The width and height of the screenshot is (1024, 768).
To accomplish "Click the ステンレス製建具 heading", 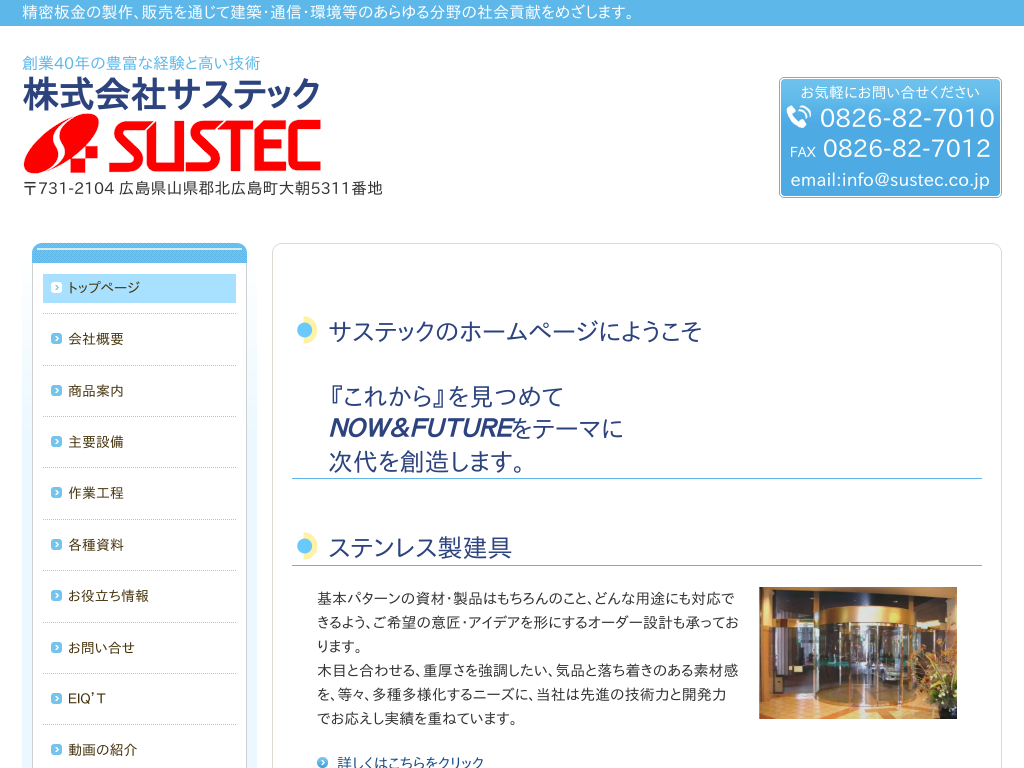I will pyautogui.click(x=420, y=547).
